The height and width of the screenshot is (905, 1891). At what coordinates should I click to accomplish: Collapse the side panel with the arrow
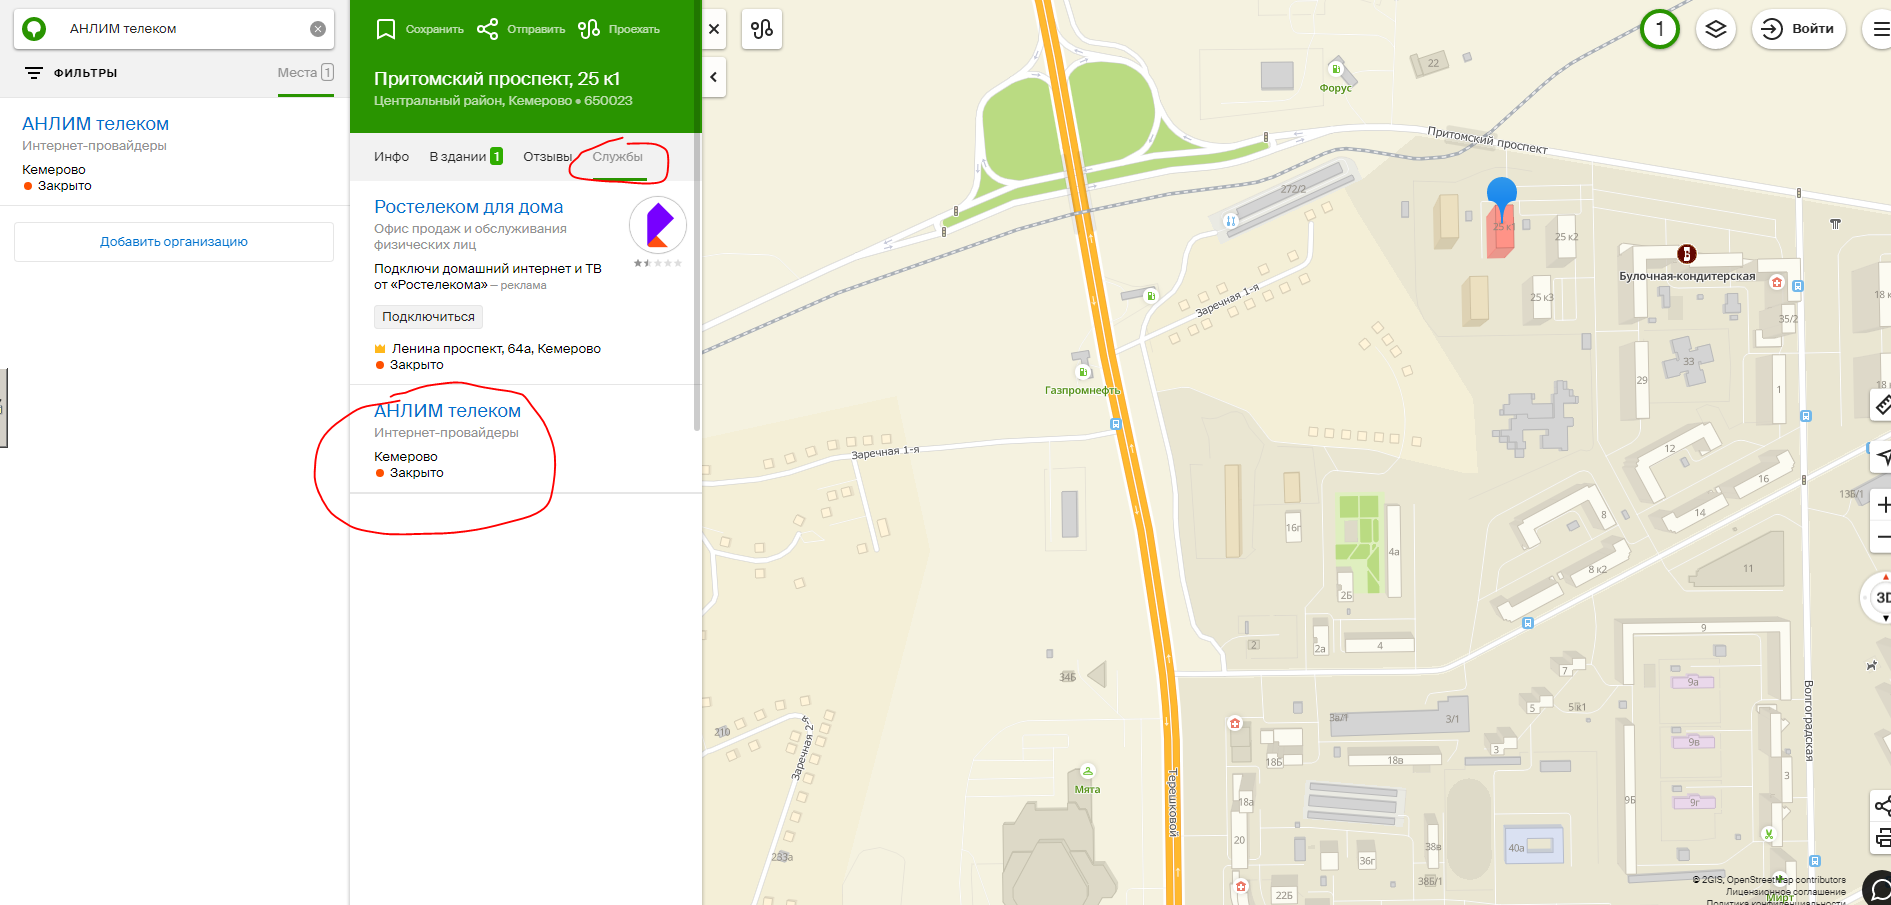click(714, 77)
